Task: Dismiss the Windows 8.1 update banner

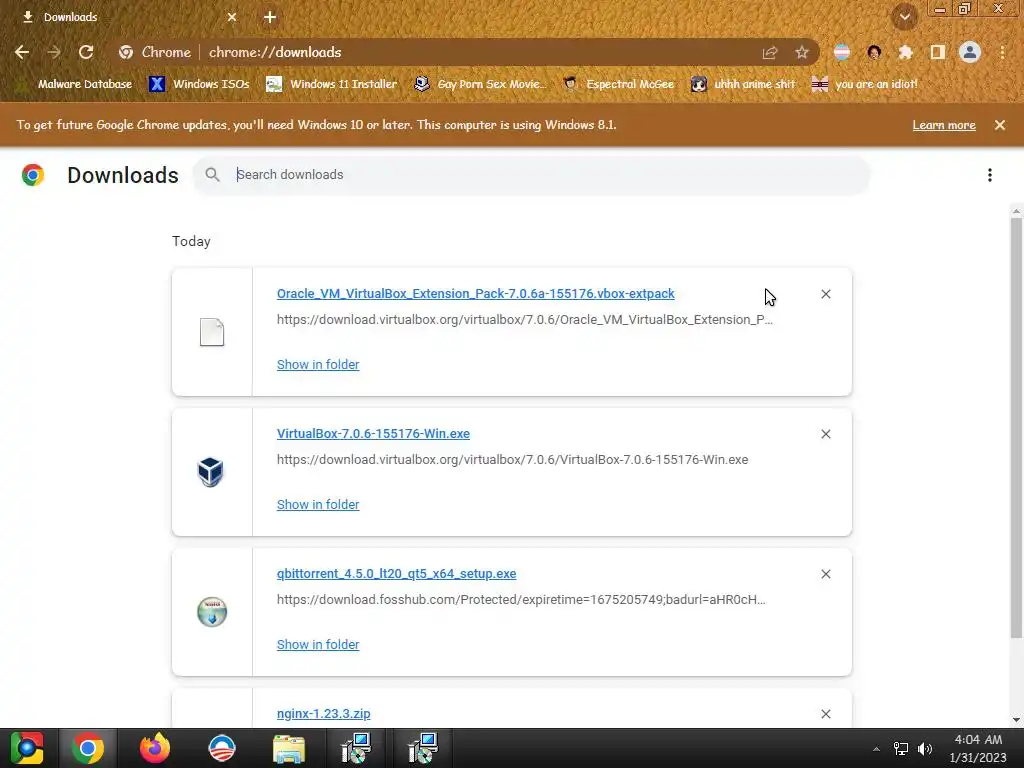Action: [x=1000, y=125]
